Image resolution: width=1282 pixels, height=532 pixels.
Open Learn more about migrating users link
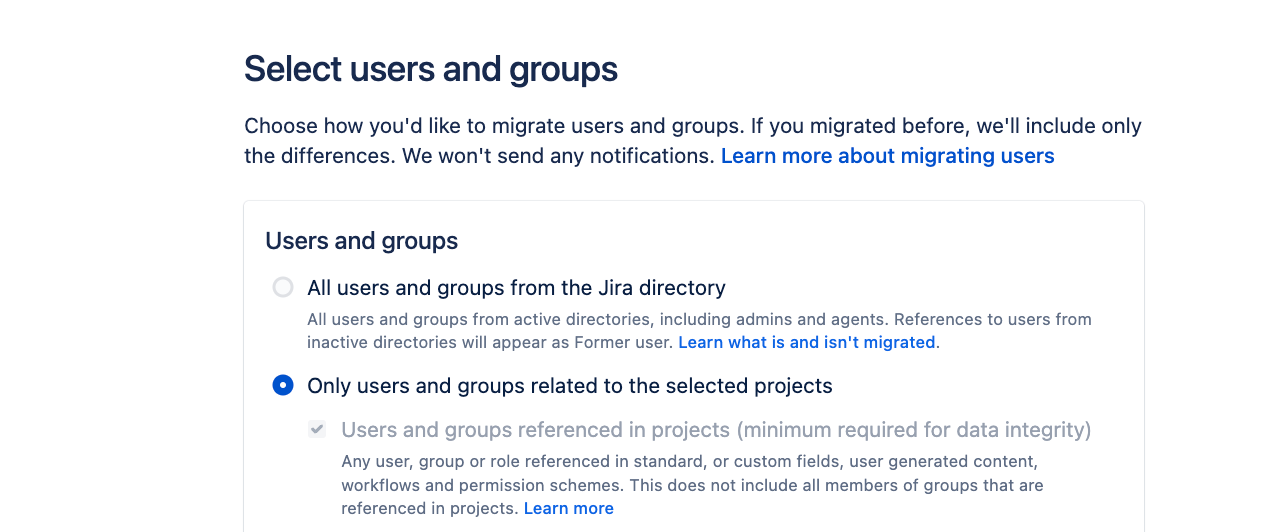(887, 156)
